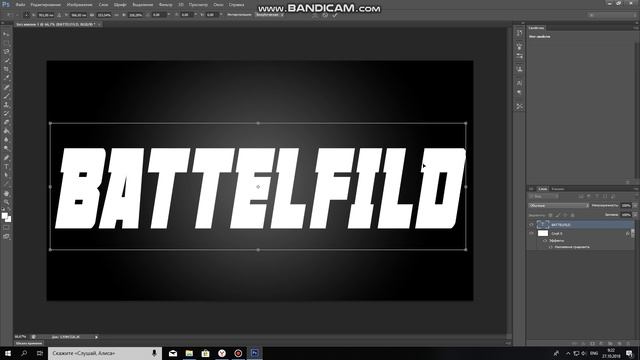Open the Справка menu
The width and height of the screenshot is (640, 360).
236,5
